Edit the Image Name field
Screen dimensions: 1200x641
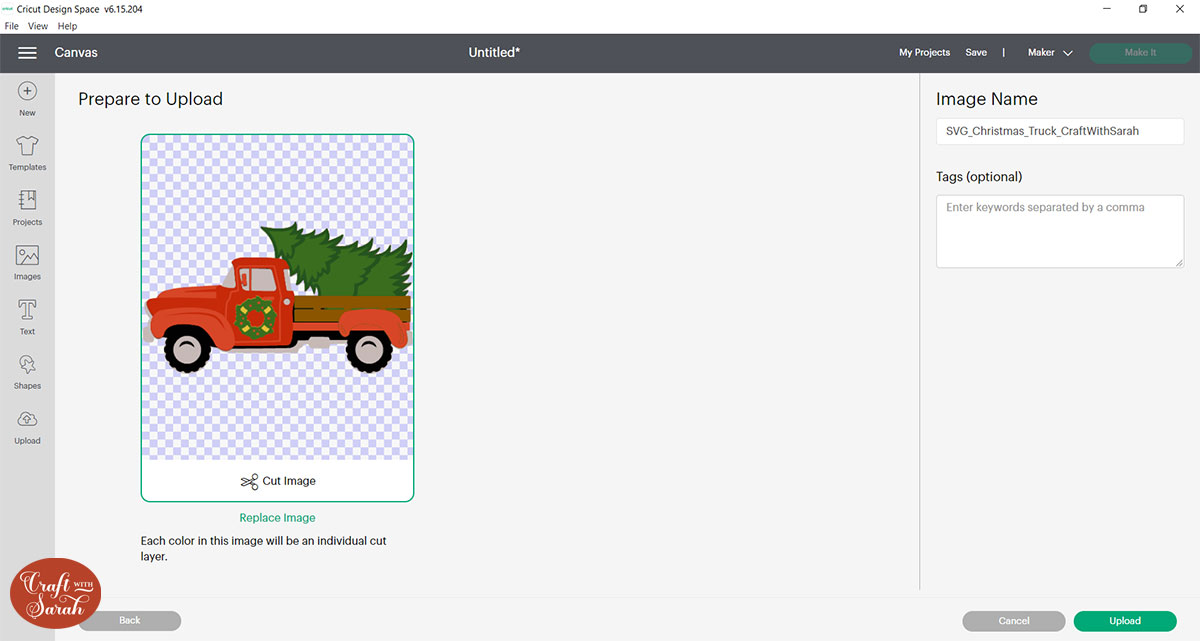point(1059,131)
